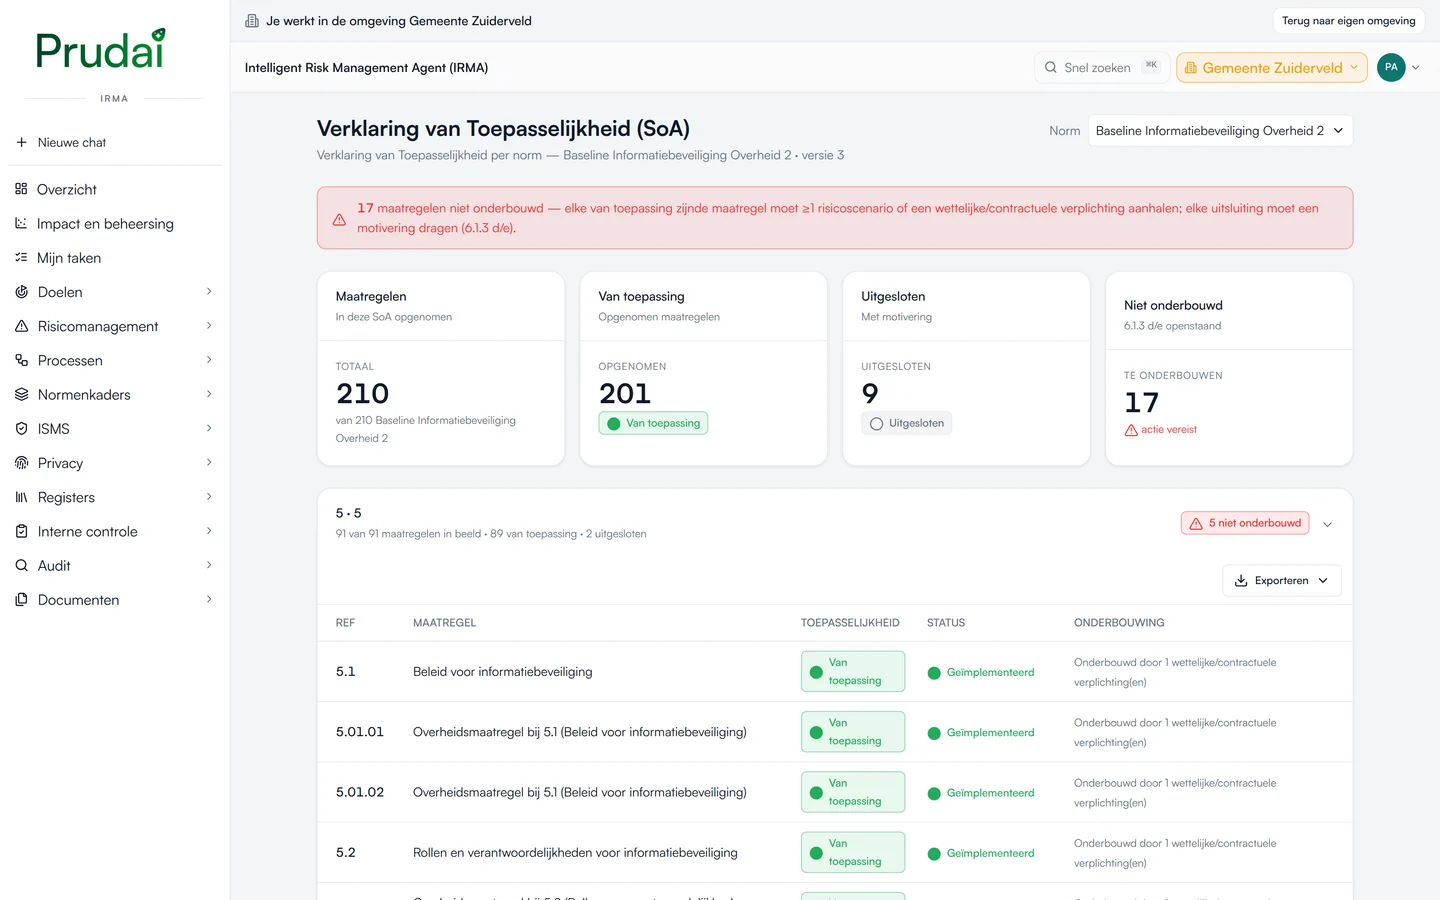Open account menu chevron next to avatar
1440x900 pixels.
1416,67
